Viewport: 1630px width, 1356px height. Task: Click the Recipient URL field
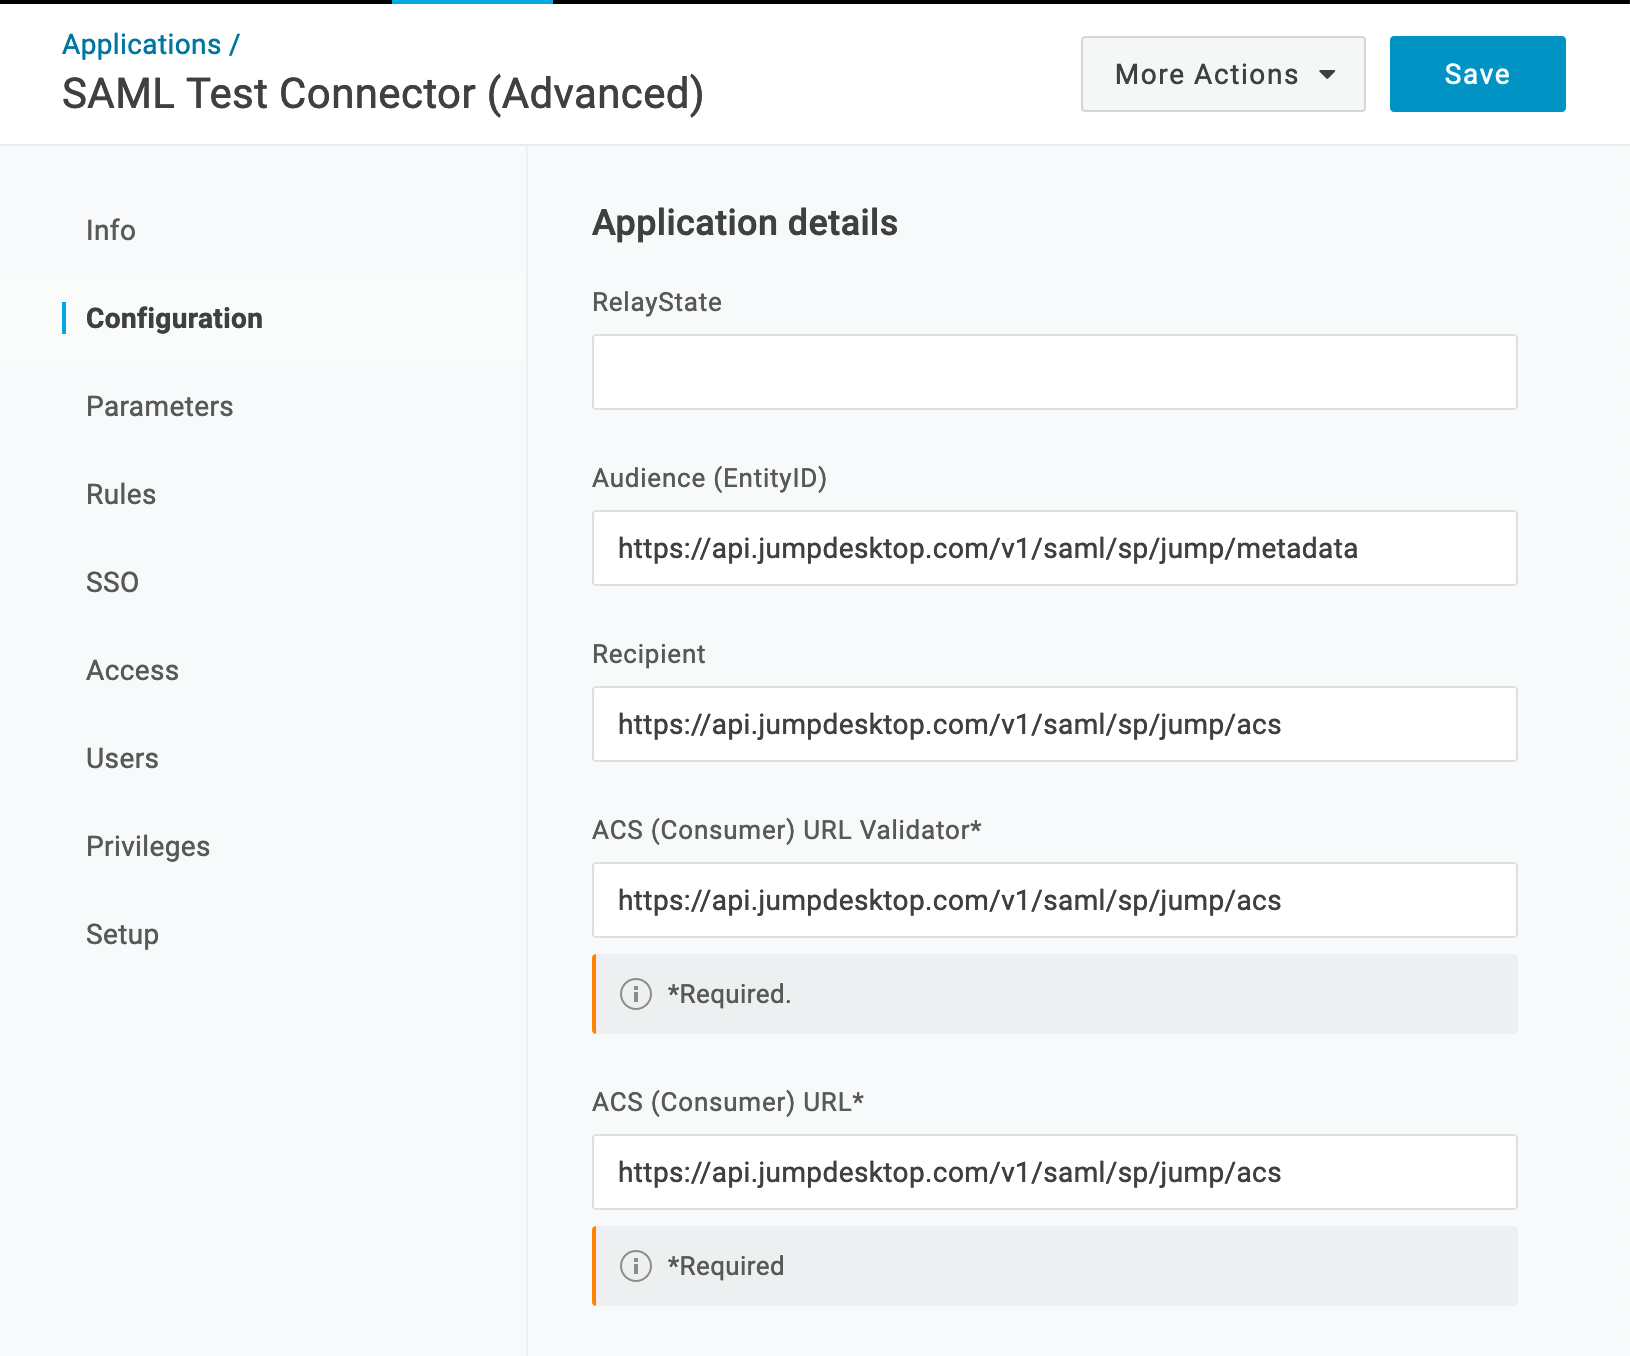[1055, 724]
